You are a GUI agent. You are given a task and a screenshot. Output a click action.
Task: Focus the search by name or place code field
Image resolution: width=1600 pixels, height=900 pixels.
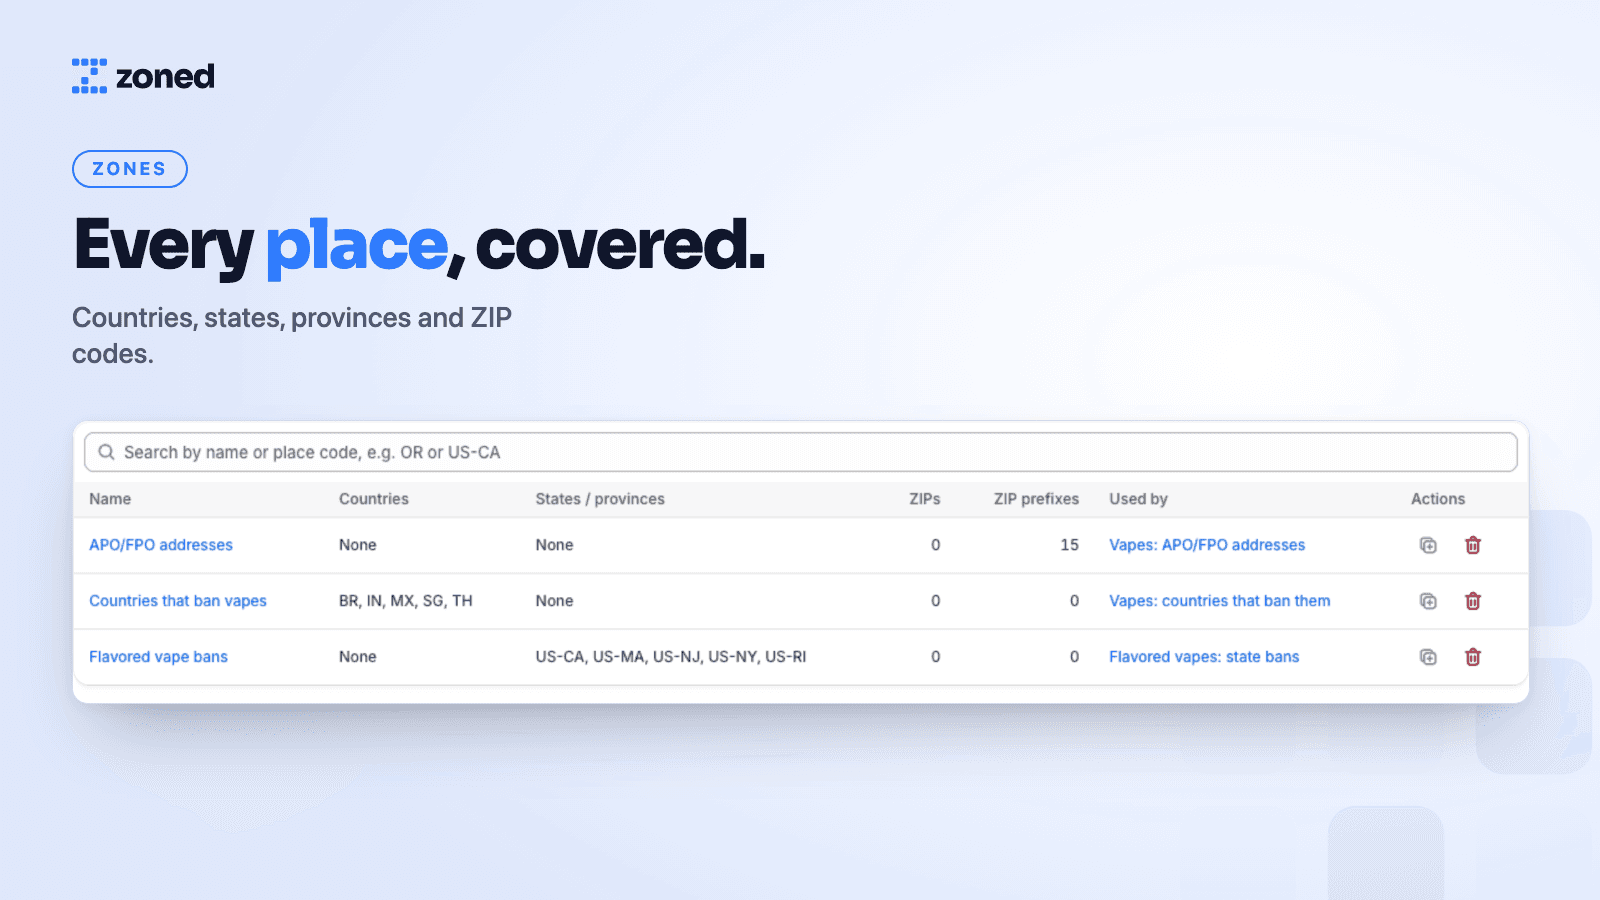pyautogui.click(x=801, y=452)
